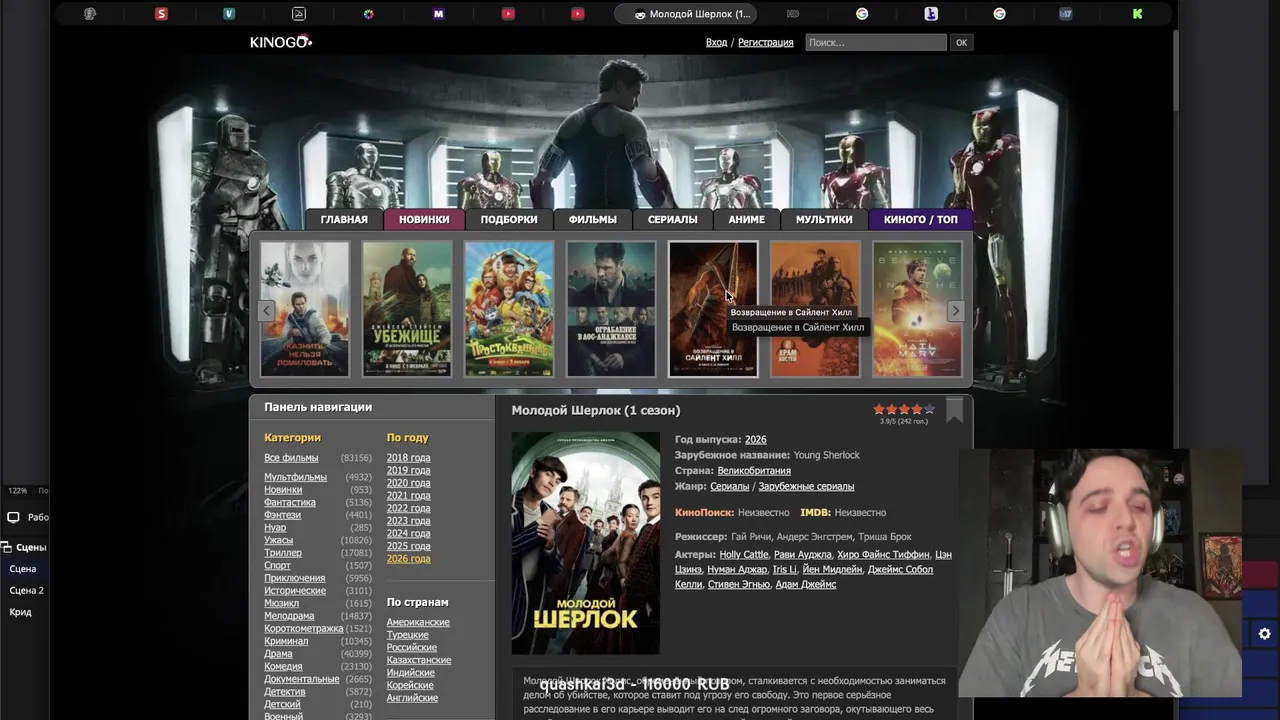
Task: Open the Зарубежные сериалы genre link
Action: (x=806, y=486)
